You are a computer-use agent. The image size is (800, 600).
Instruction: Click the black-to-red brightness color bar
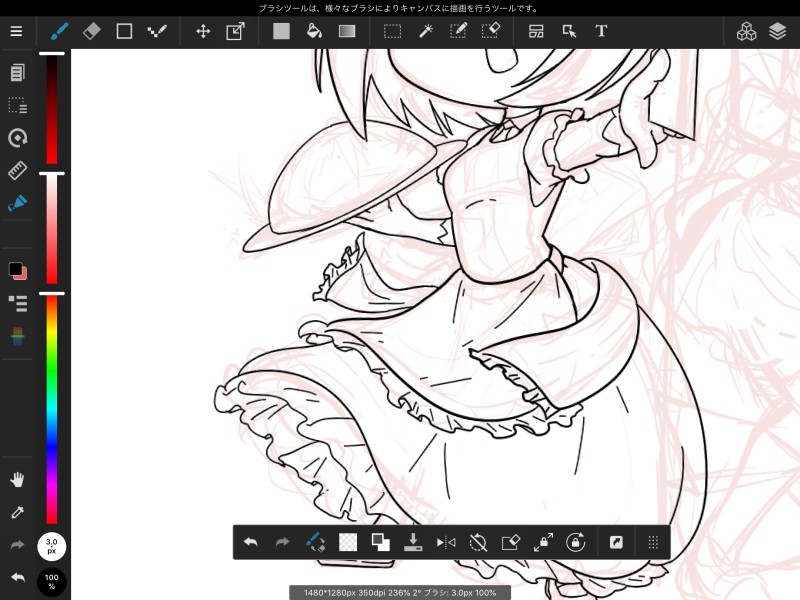pos(52,109)
